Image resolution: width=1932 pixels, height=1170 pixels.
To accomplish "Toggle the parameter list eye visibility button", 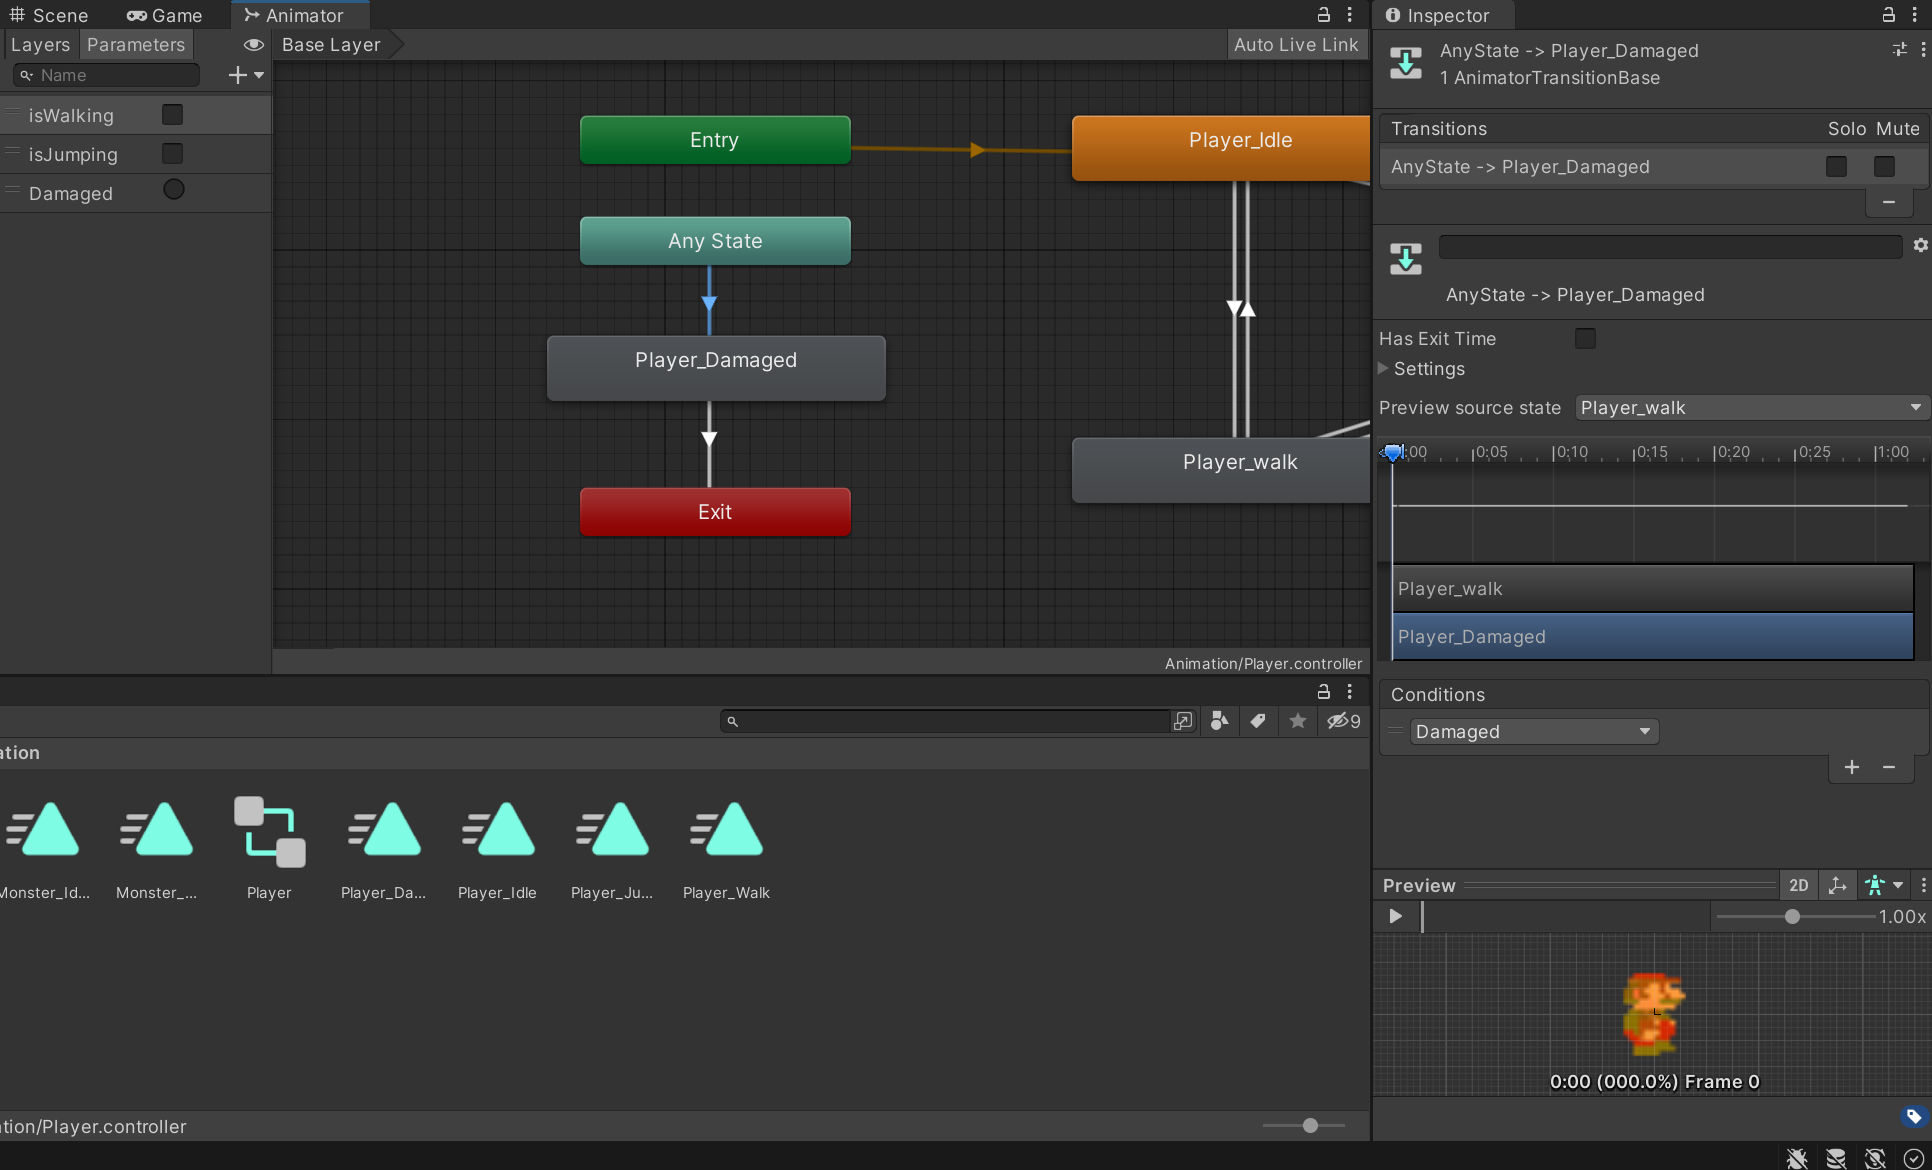I will coord(253,45).
